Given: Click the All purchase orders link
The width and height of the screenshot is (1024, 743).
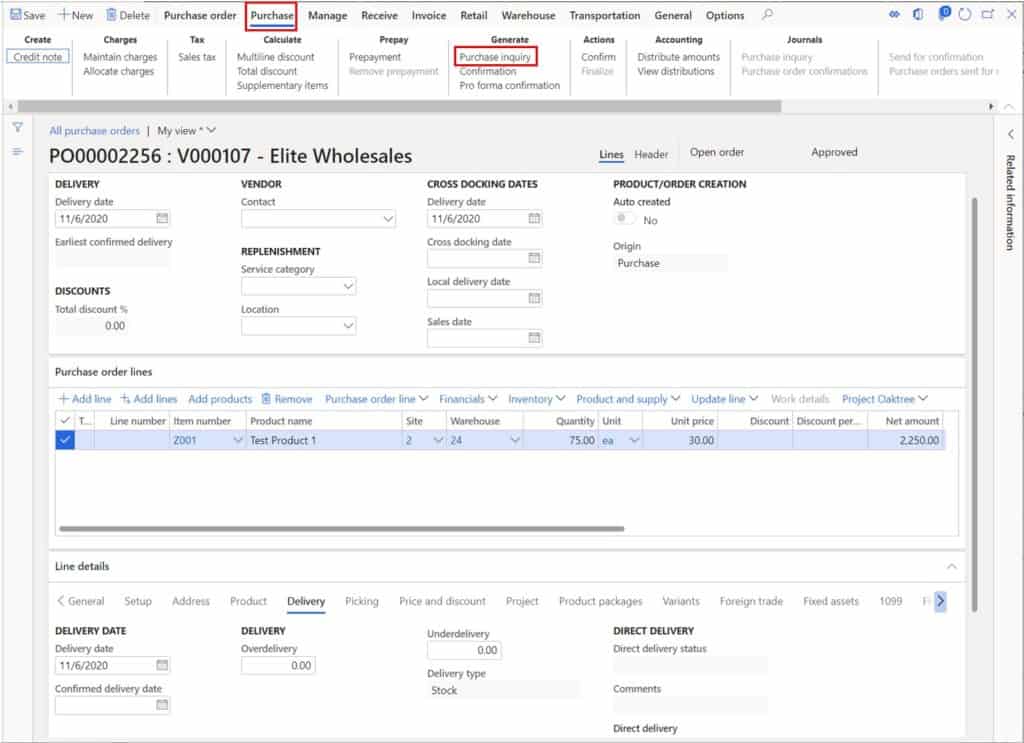Looking at the screenshot, I should click(95, 130).
